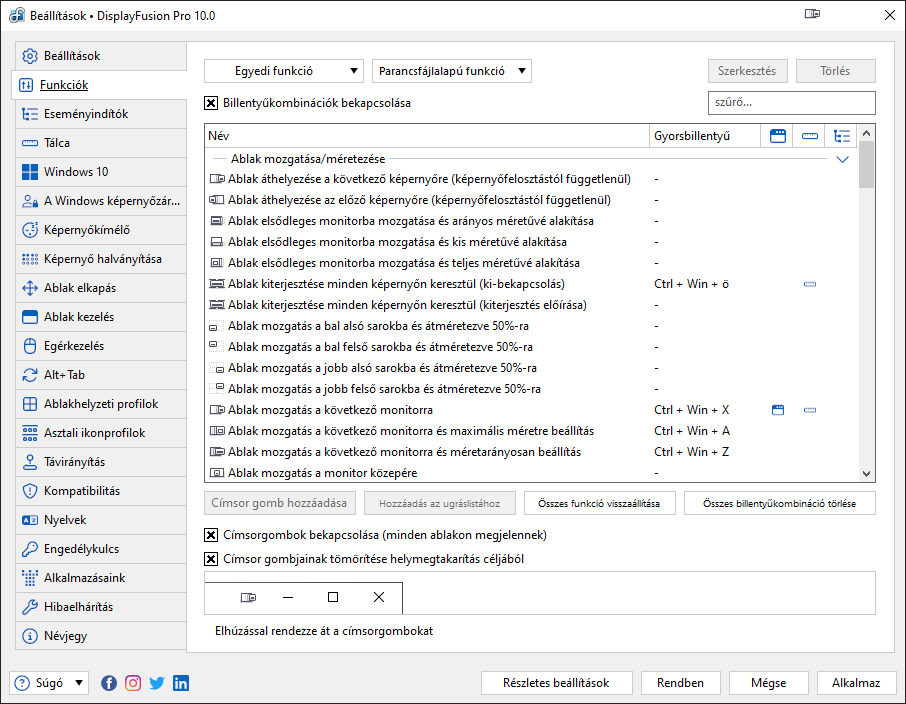The height and width of the screenshot is (704, 906).
Task: Open the Instagram icon link
Action: click(x=133, y=683)
